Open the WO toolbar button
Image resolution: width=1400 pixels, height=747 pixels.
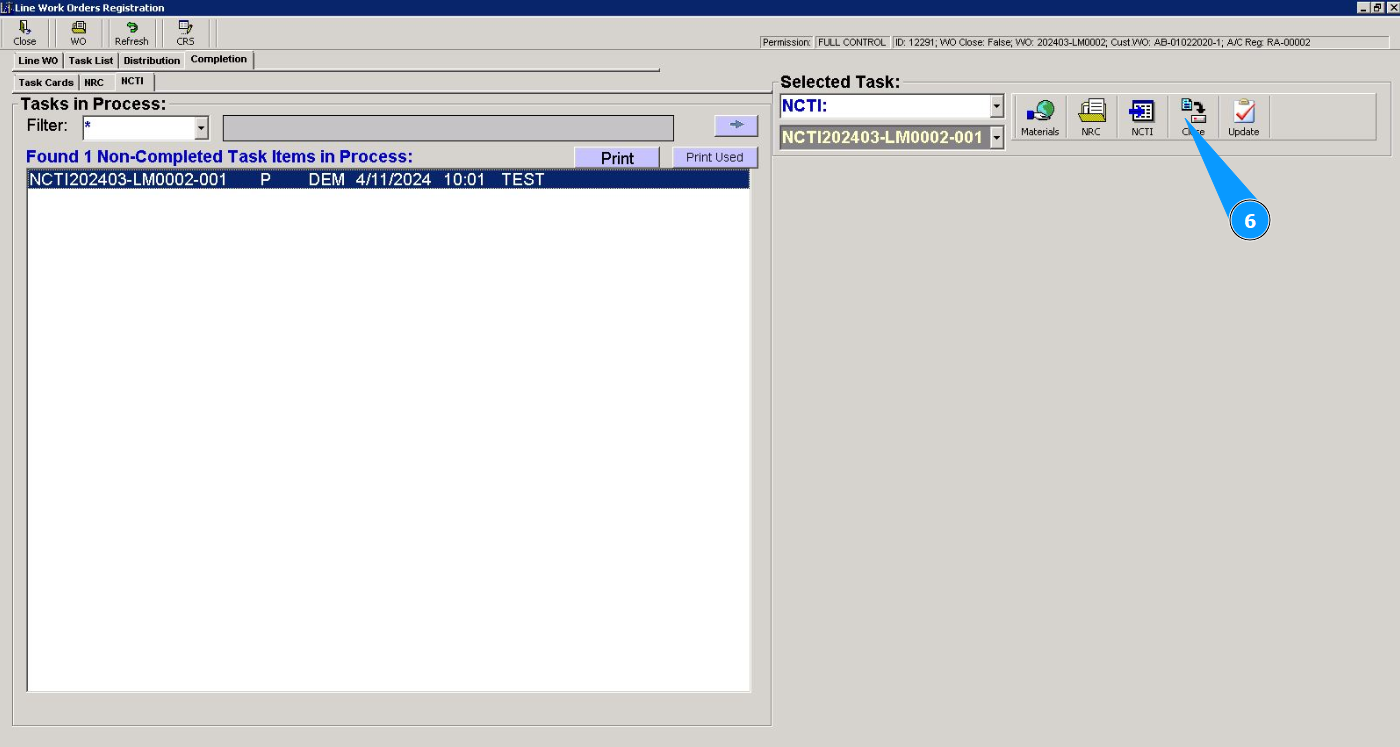point(78,33)
